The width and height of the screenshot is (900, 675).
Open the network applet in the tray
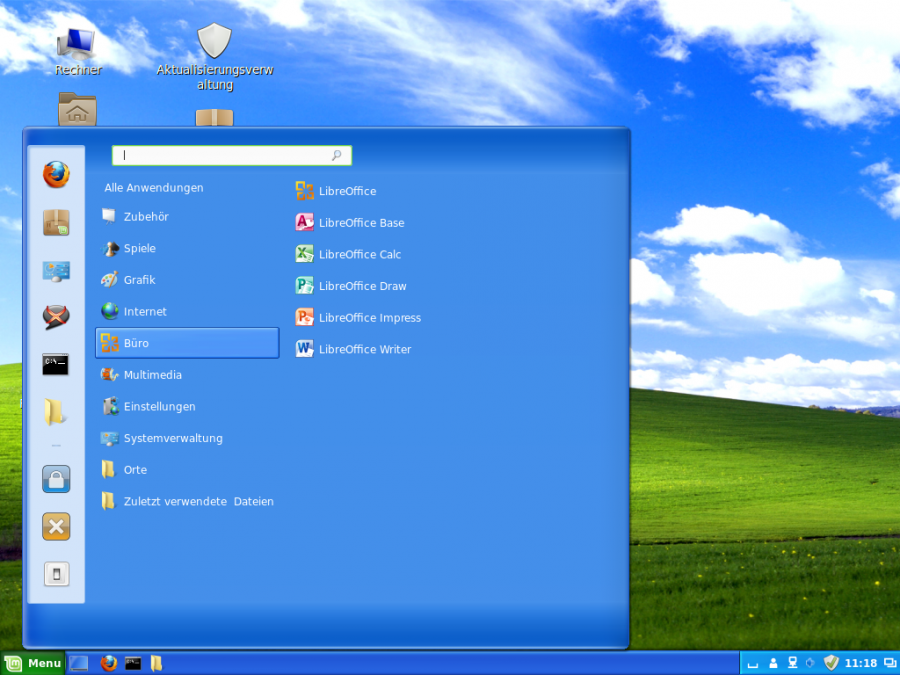tap(792, 662)
